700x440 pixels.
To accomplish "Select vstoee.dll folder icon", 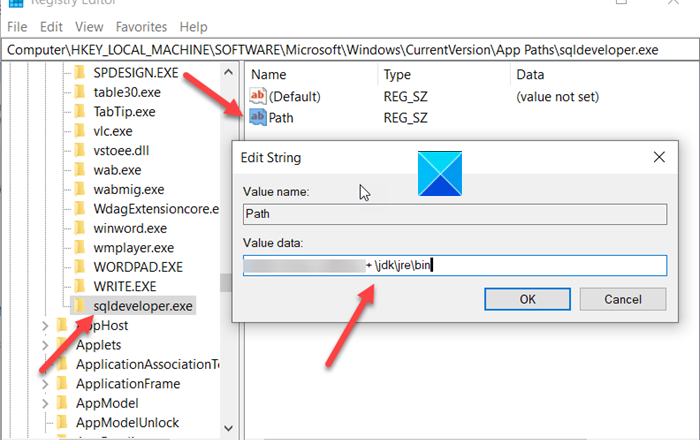I will pos(80,150).
